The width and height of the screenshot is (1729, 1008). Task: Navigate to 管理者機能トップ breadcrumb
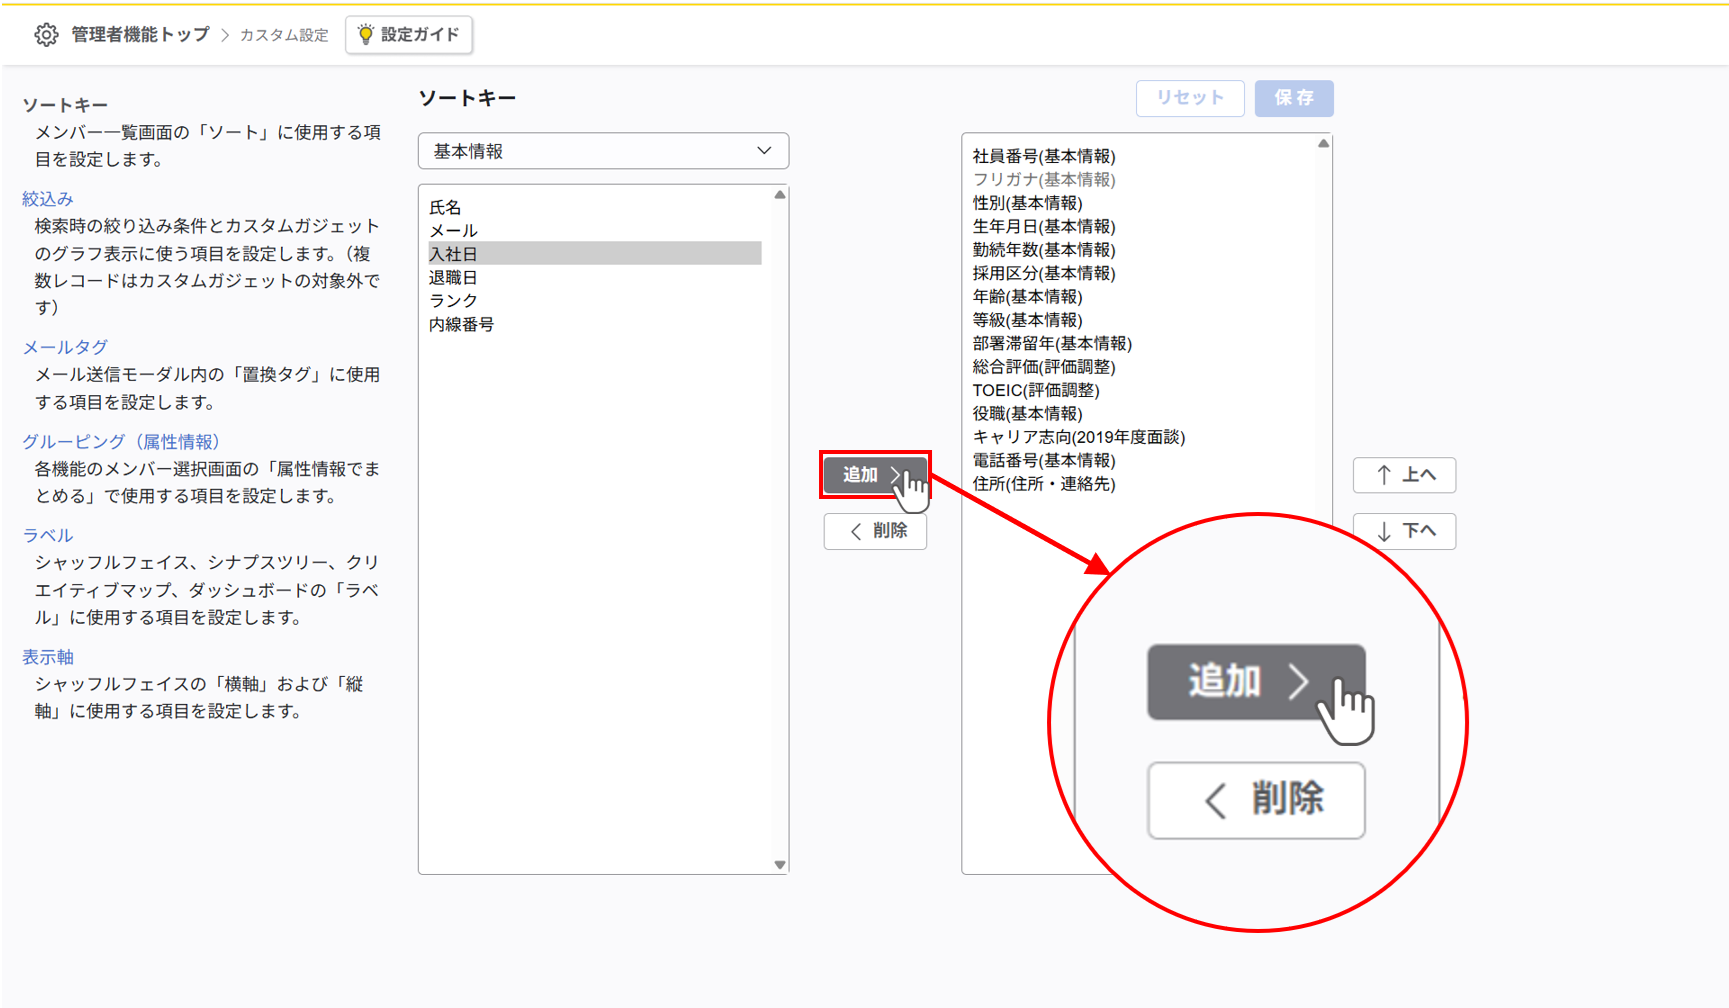(140, 35)
